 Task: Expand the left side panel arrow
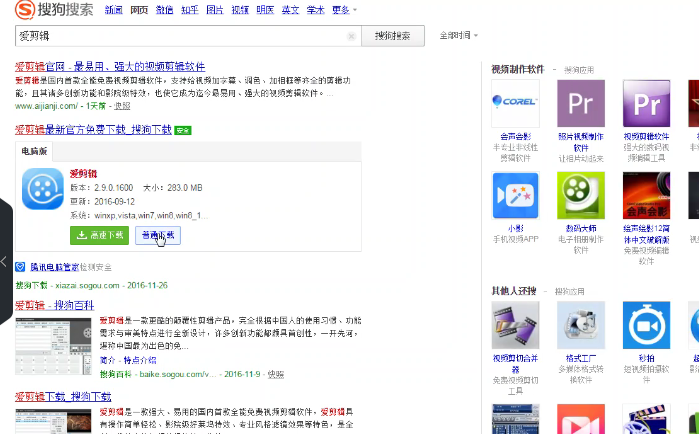[4, 262]
